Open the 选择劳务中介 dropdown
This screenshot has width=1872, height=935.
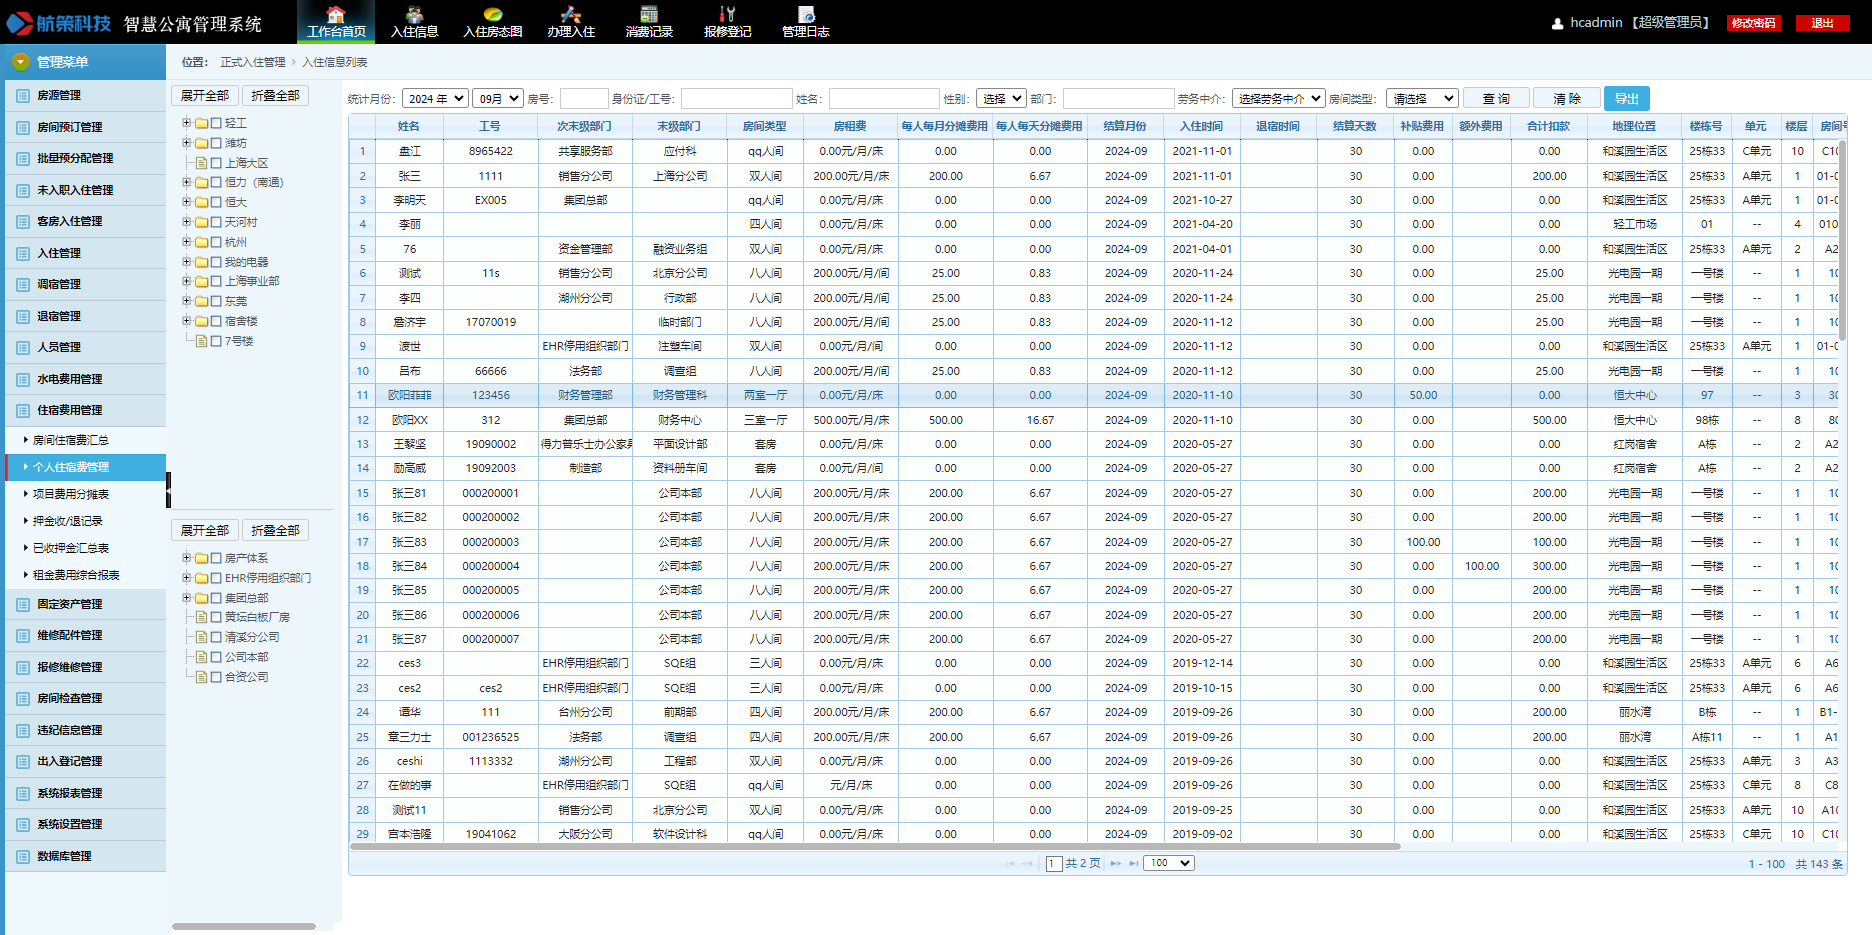(1278, 99)
